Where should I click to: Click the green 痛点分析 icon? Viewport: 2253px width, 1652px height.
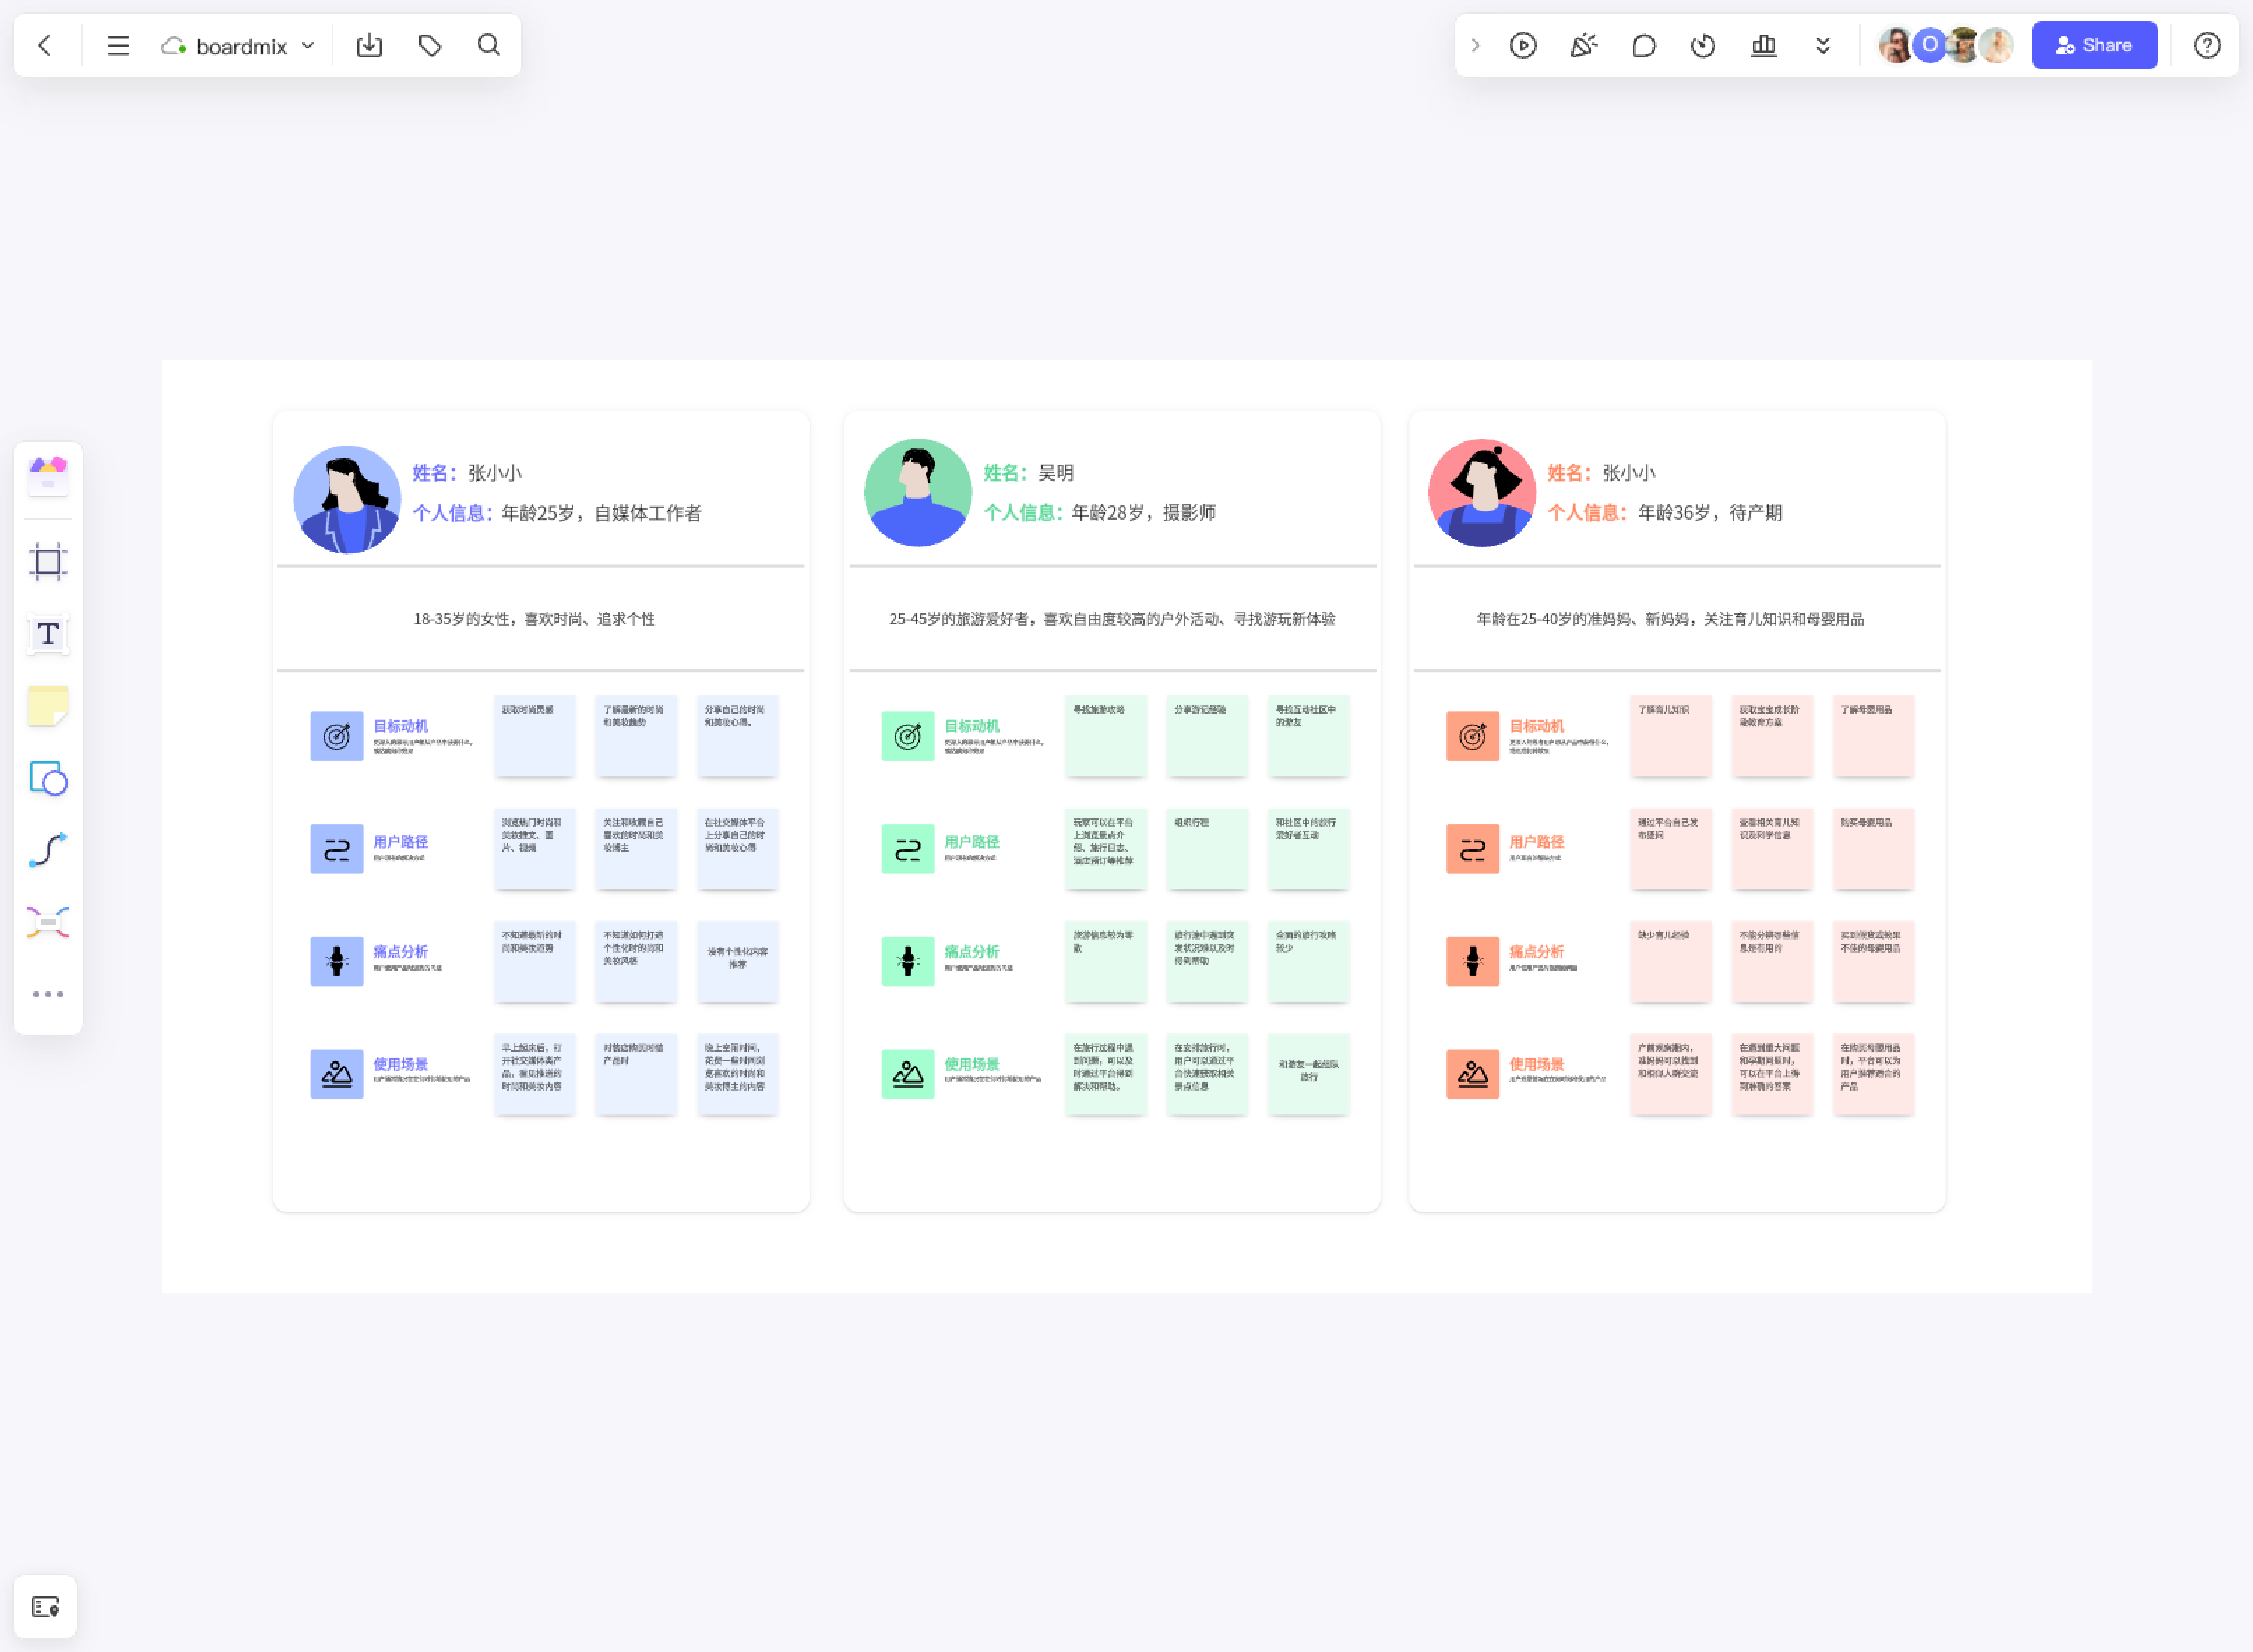click(x=908, y=962)
